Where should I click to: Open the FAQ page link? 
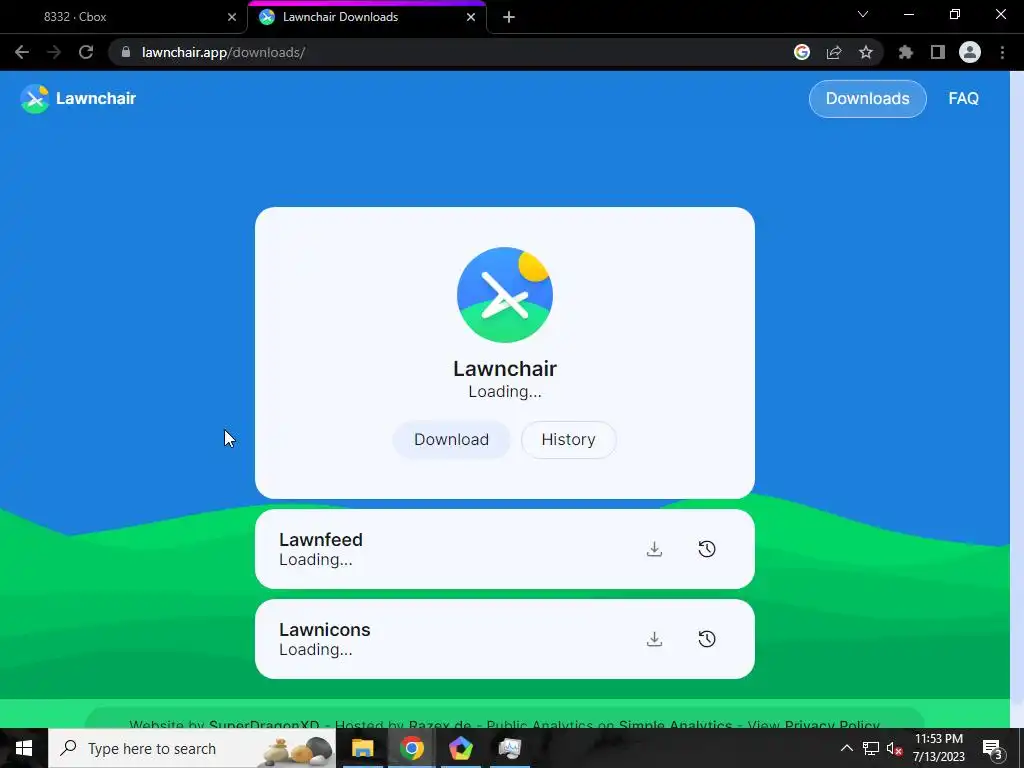(963, 99)
